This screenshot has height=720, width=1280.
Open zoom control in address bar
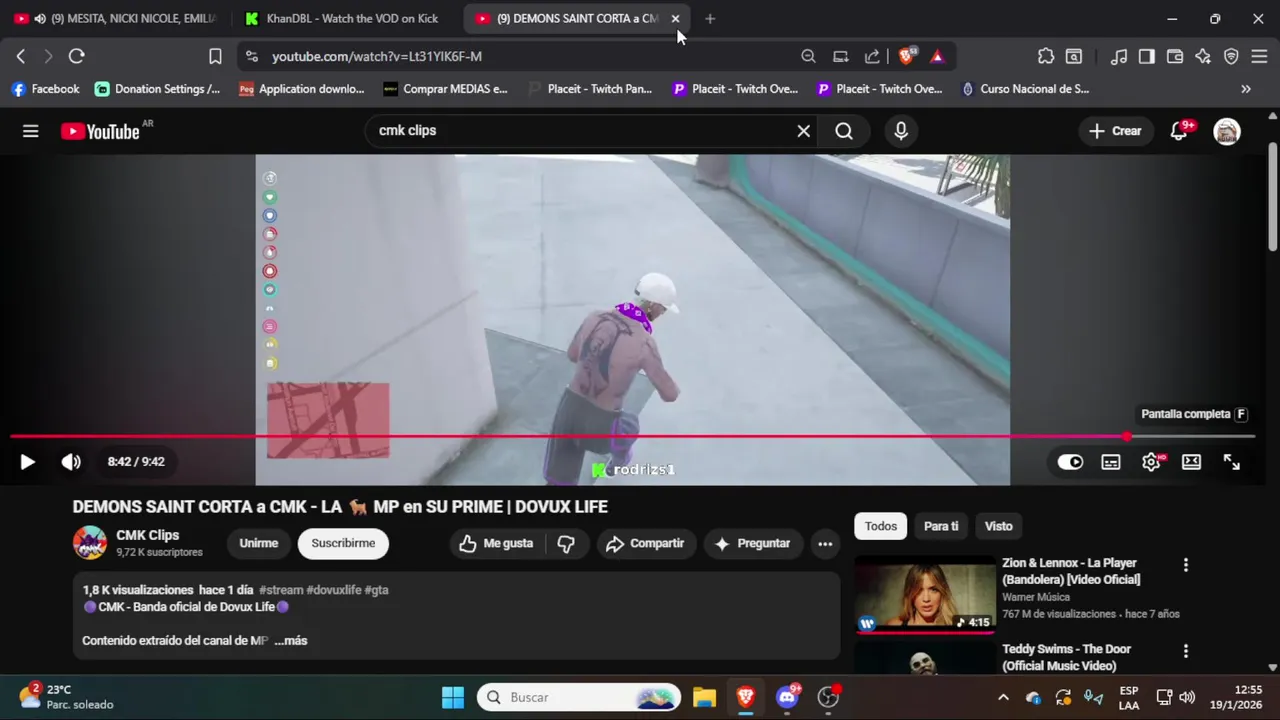(808, 56)
